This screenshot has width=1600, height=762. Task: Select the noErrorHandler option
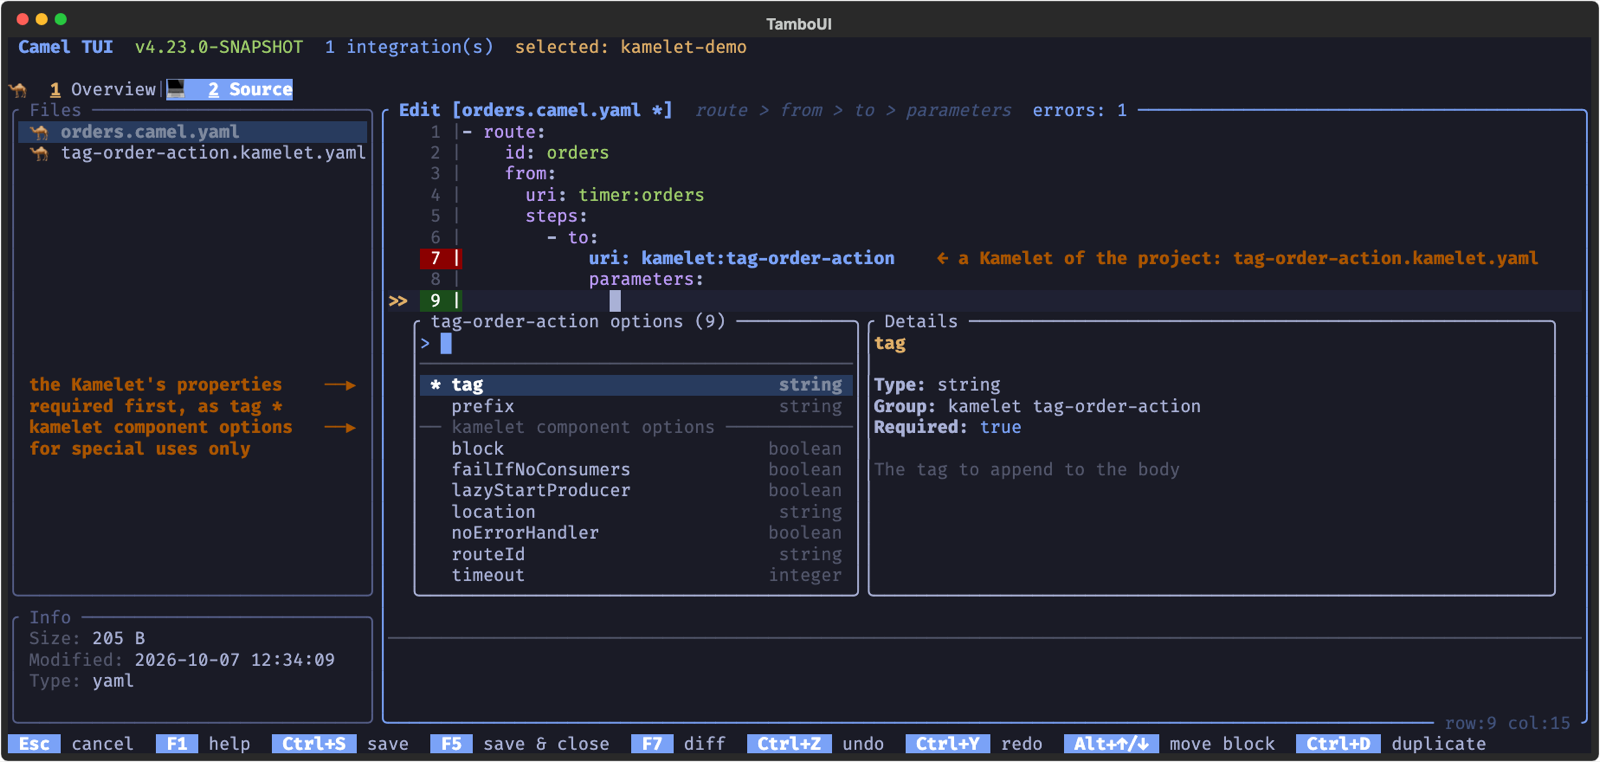pos(636,532)
